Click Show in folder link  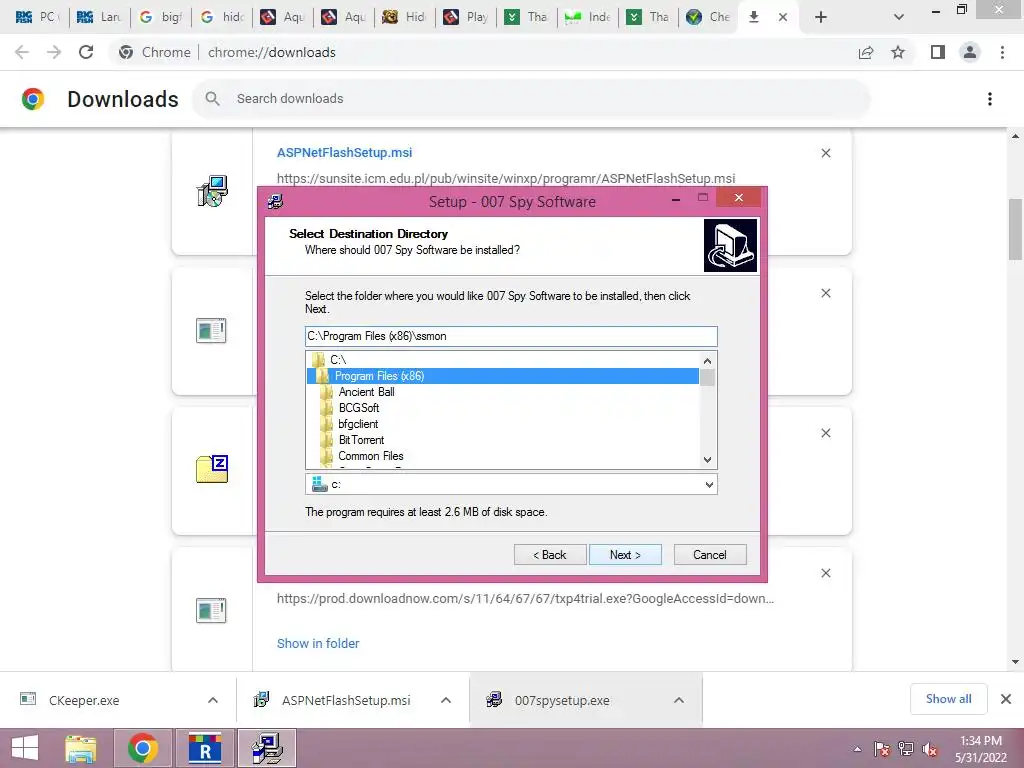click(318, 643)
